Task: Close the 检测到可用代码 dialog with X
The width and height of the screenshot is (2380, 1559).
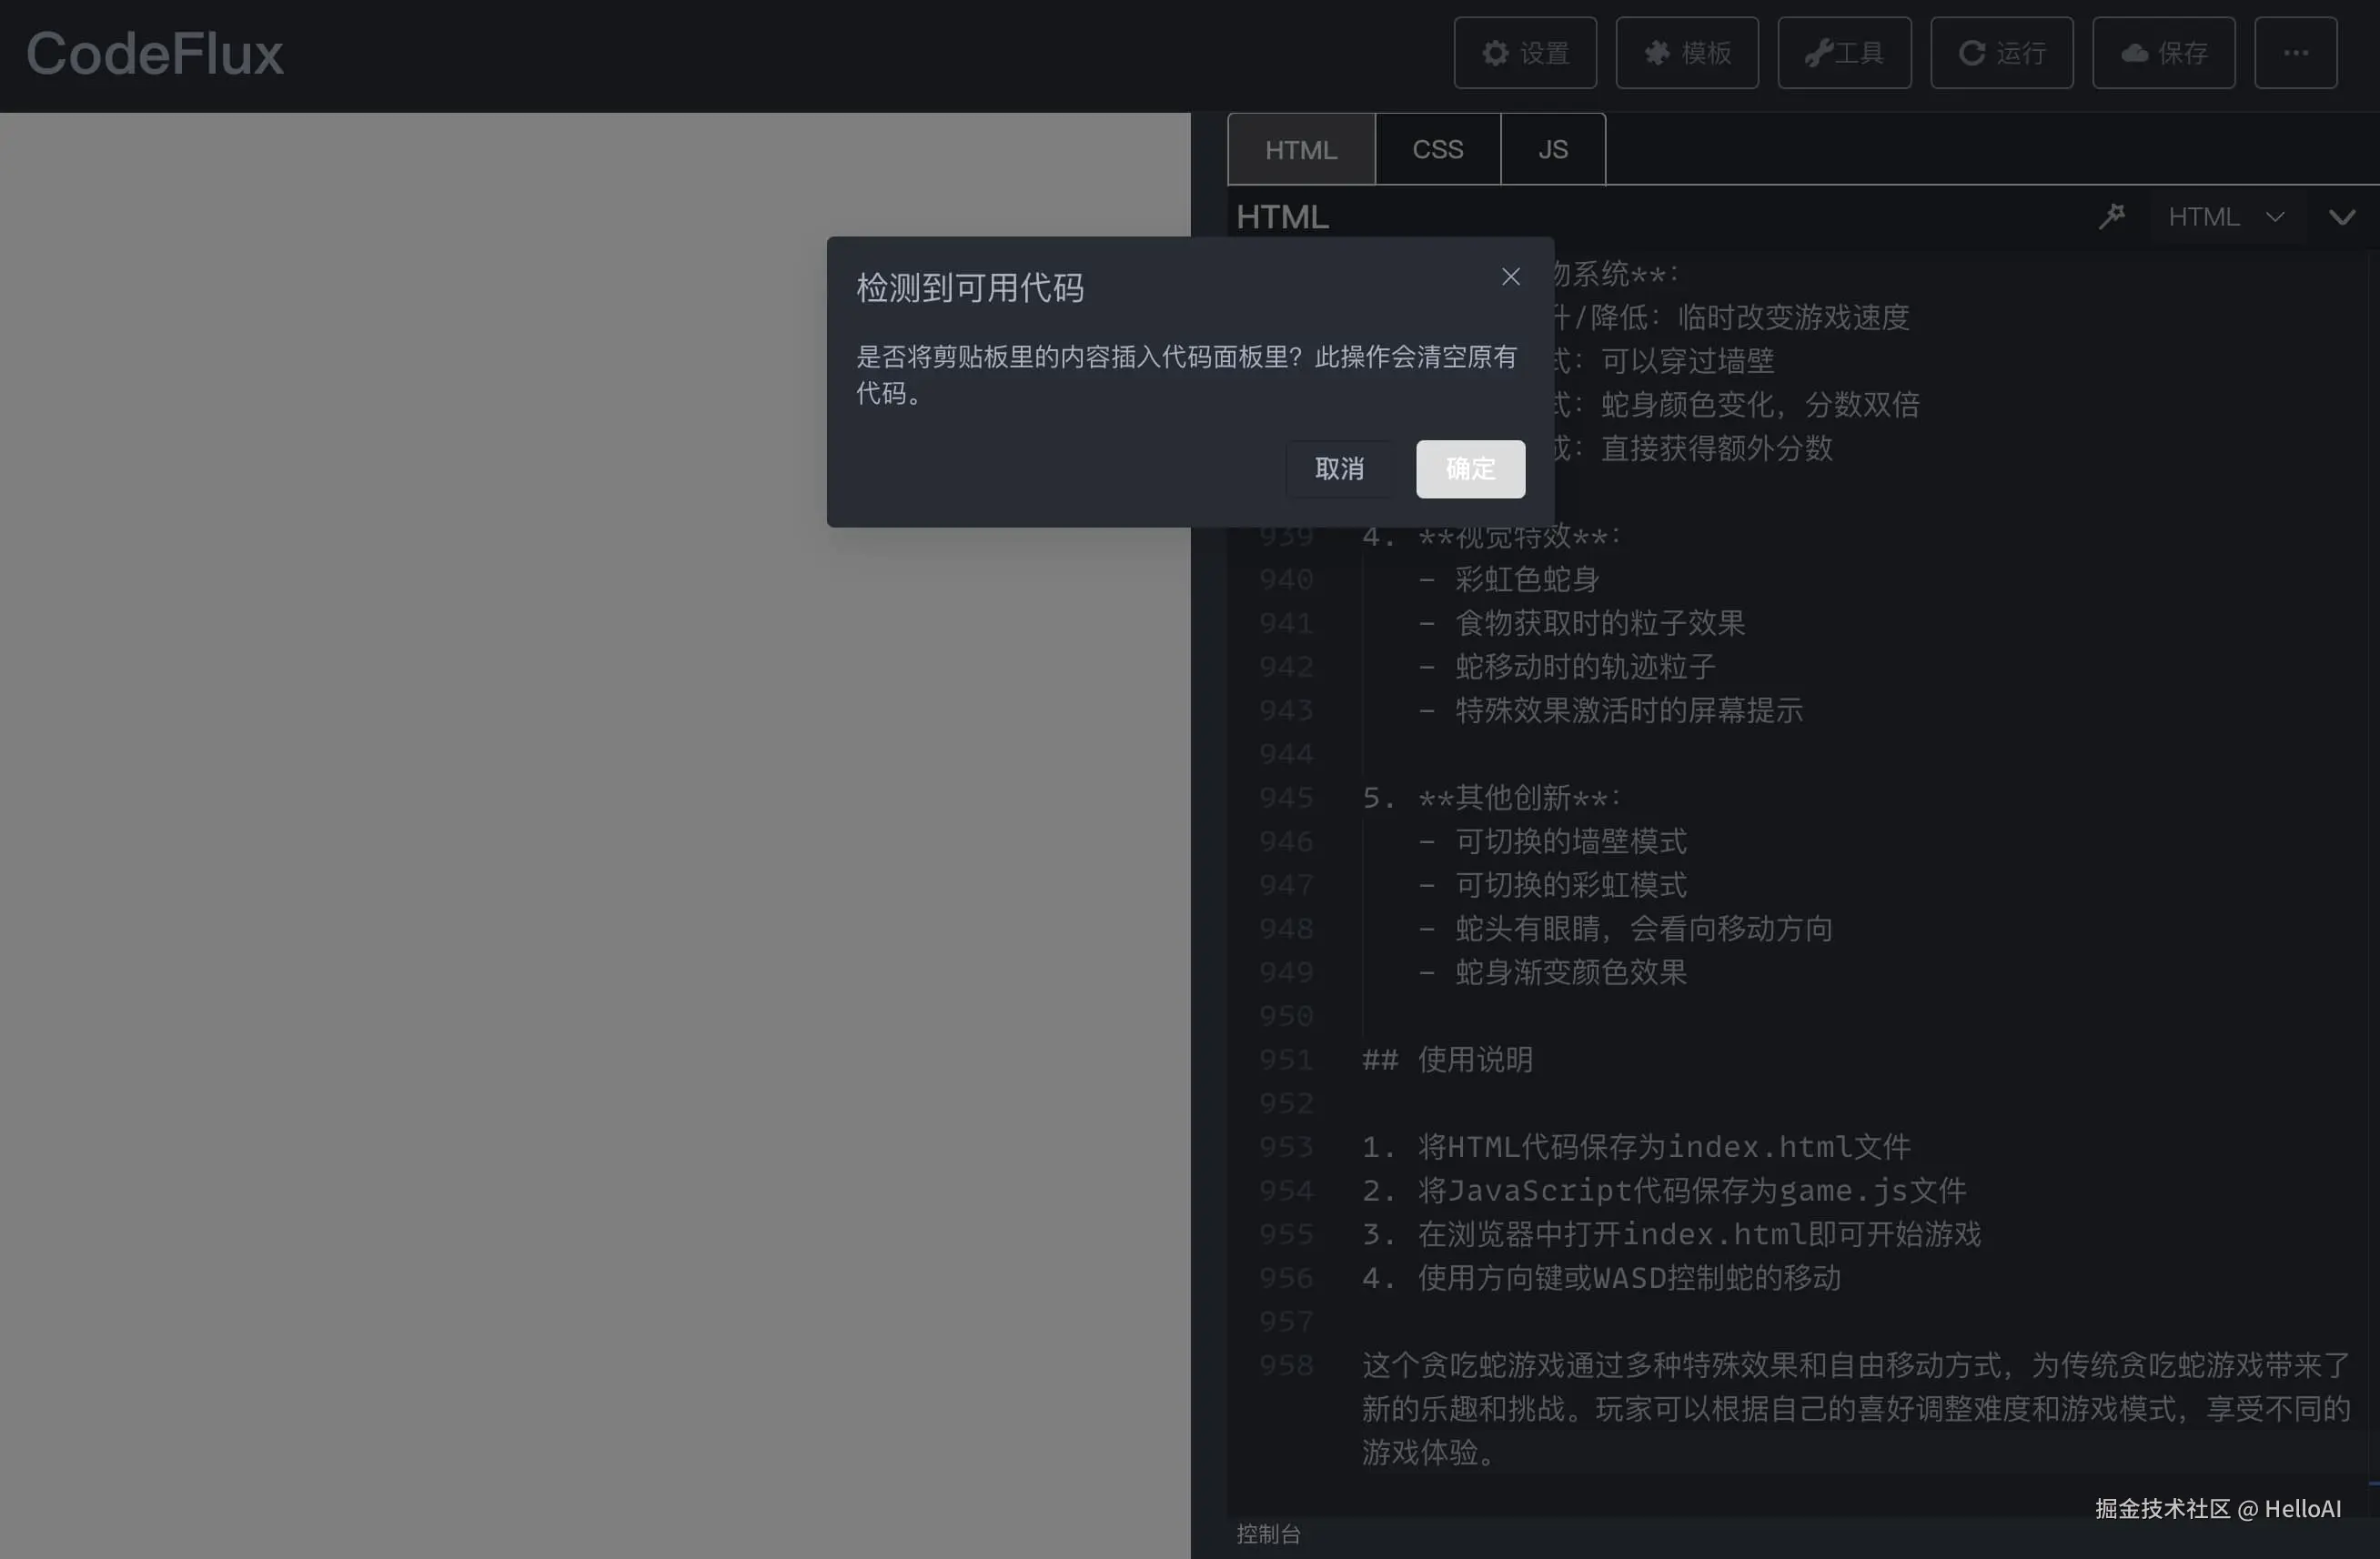Action: click(x=1510, y=277)
